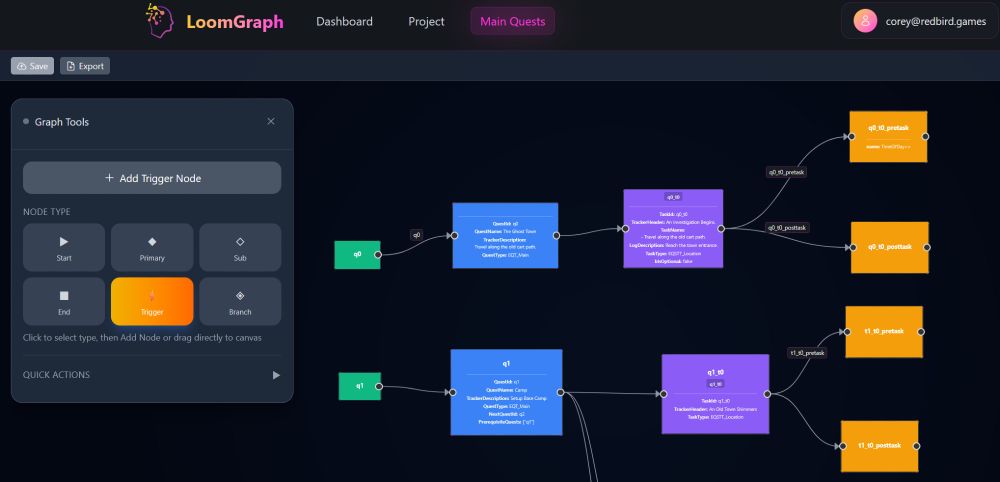Close the Graph Tools panel
The width and height of the screenshot is (1000, 482).
pos(271,121)
